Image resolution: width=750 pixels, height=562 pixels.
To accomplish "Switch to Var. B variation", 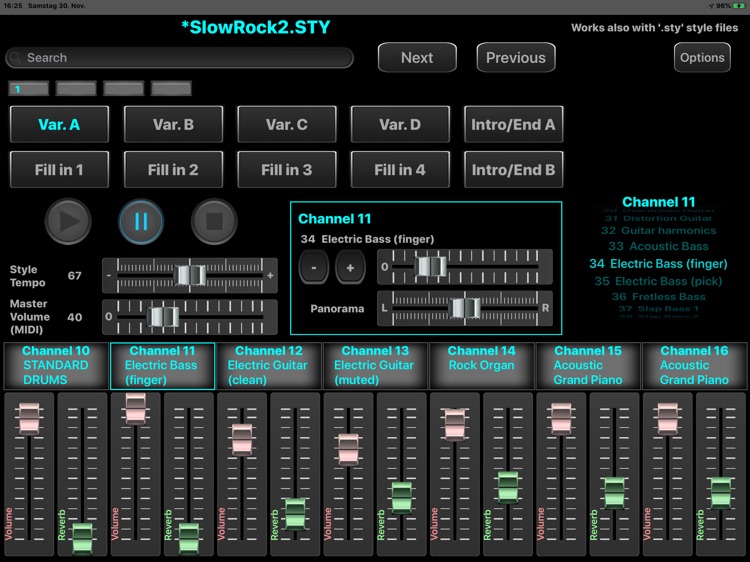I will coord(173,124).
